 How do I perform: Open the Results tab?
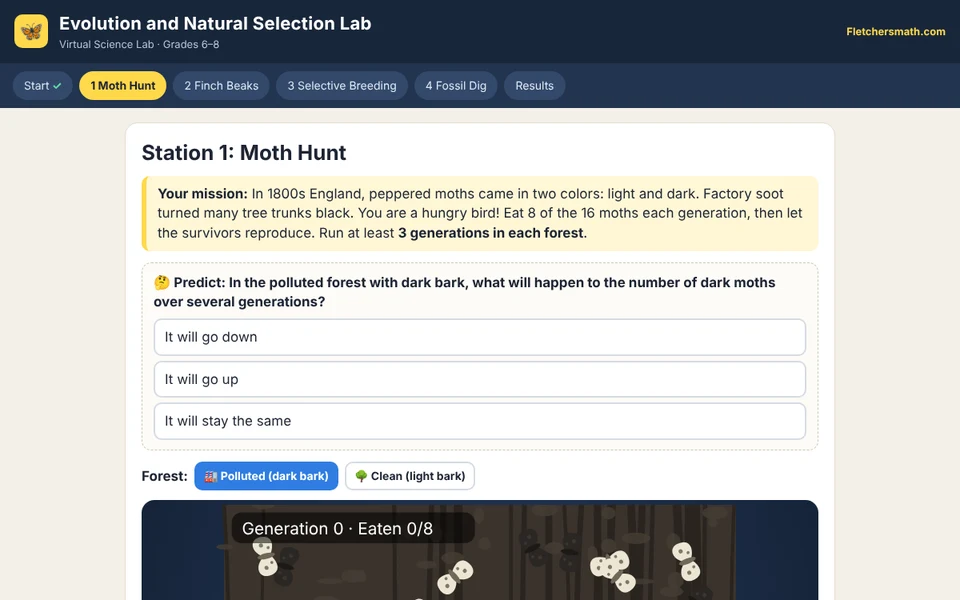(534, 86)
